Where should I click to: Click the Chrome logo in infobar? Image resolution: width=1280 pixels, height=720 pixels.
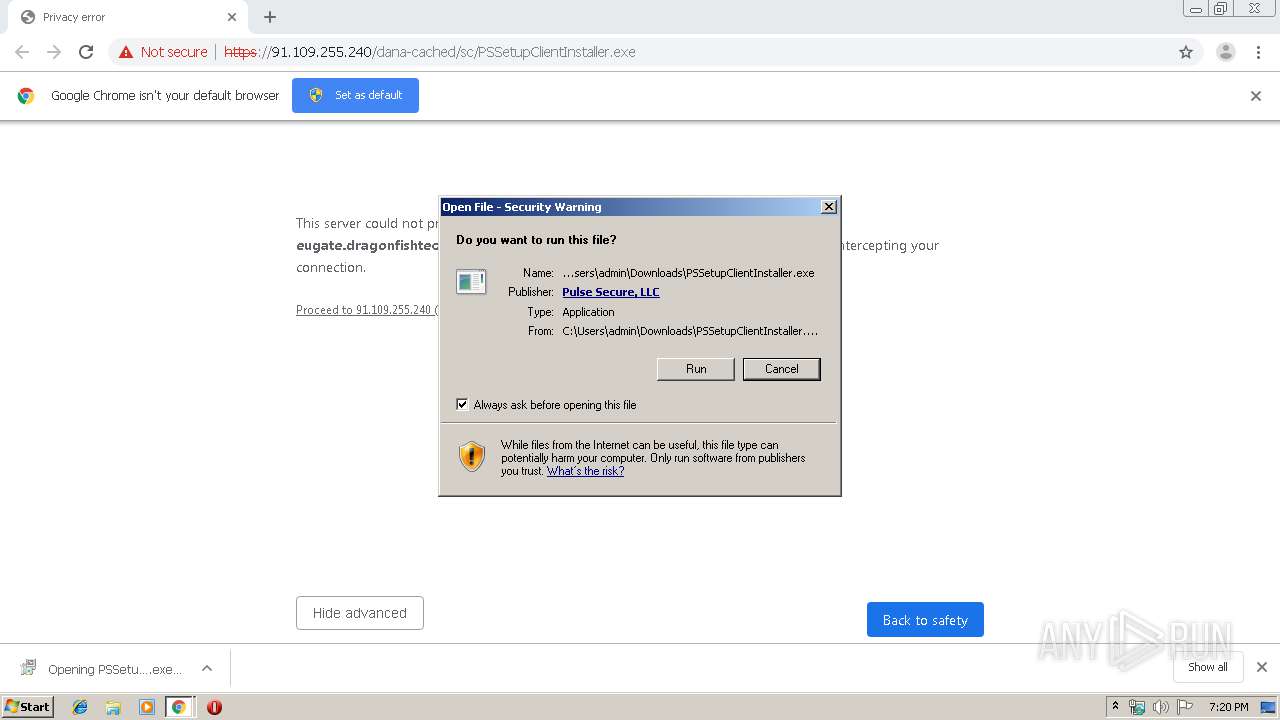(26, 96)
